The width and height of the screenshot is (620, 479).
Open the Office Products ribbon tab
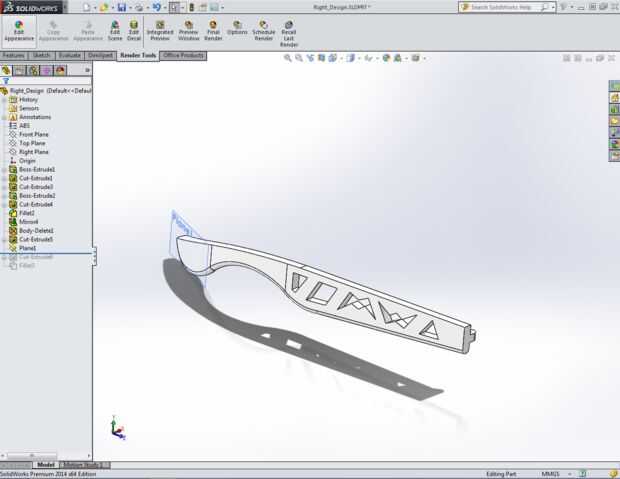tap(183, 55)
